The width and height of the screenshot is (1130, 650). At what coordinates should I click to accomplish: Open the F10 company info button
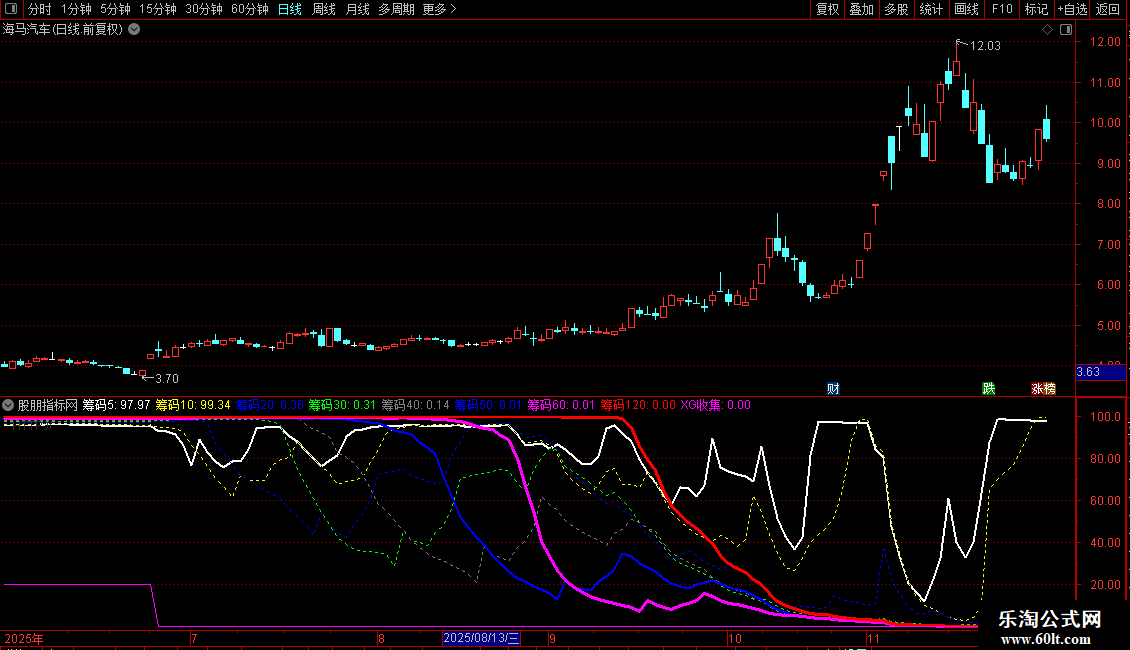pyautogui.click(x=1001, y=10)
